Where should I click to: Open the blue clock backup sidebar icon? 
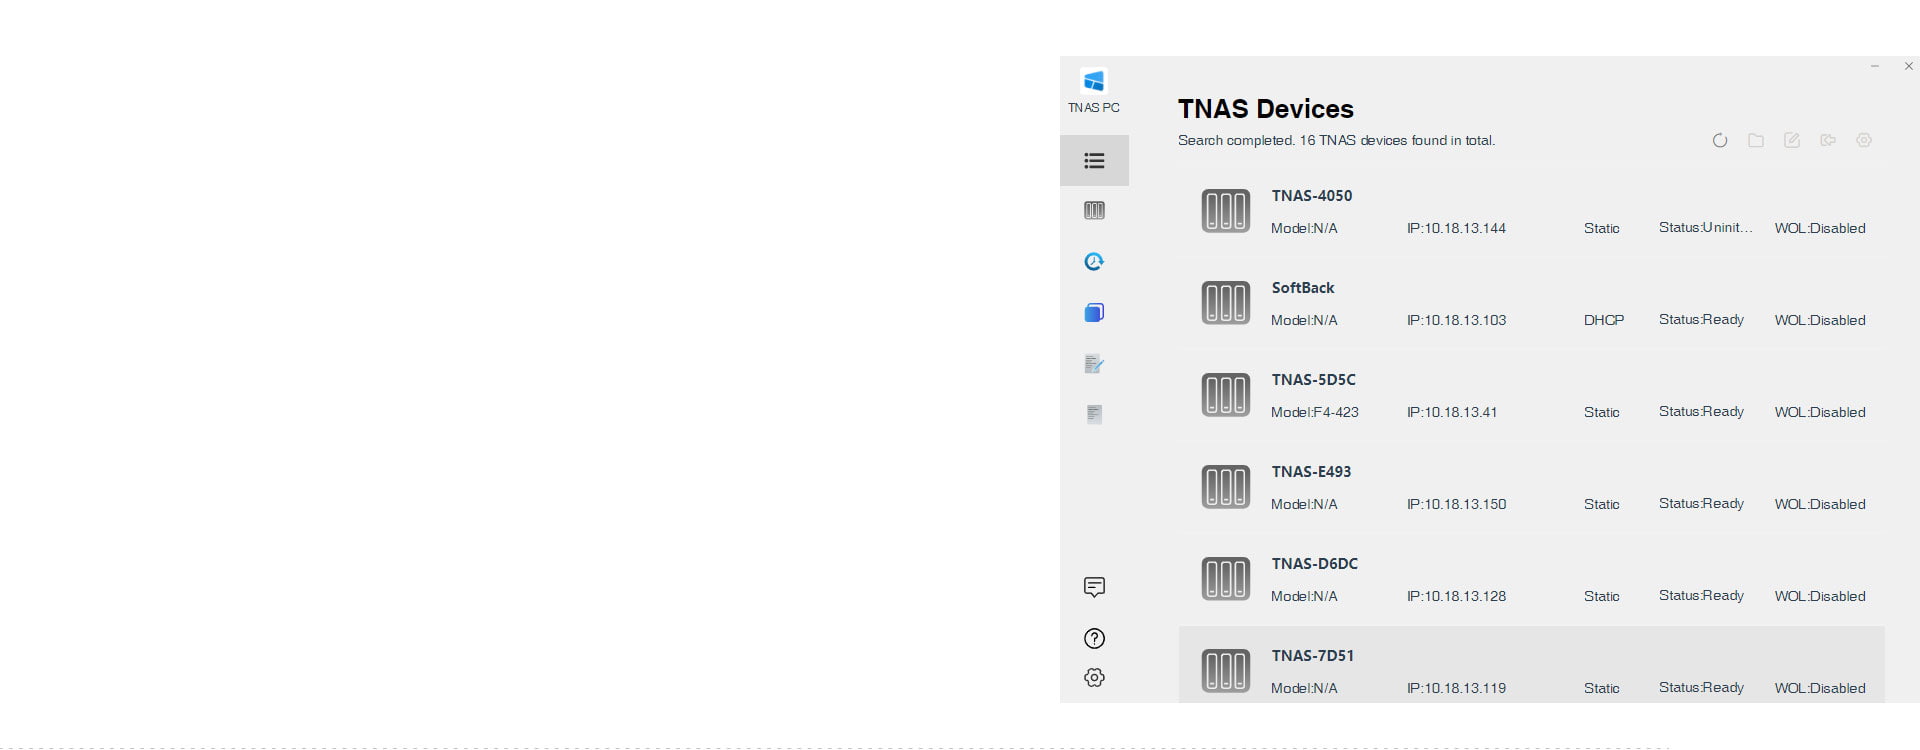[x=1094, y=262]
